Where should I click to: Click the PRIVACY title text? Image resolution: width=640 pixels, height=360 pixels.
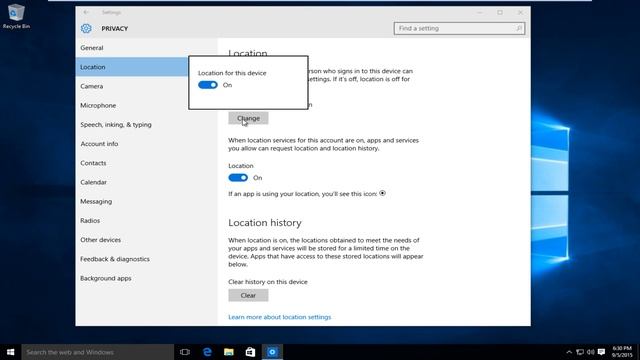[x=115, y=29]
